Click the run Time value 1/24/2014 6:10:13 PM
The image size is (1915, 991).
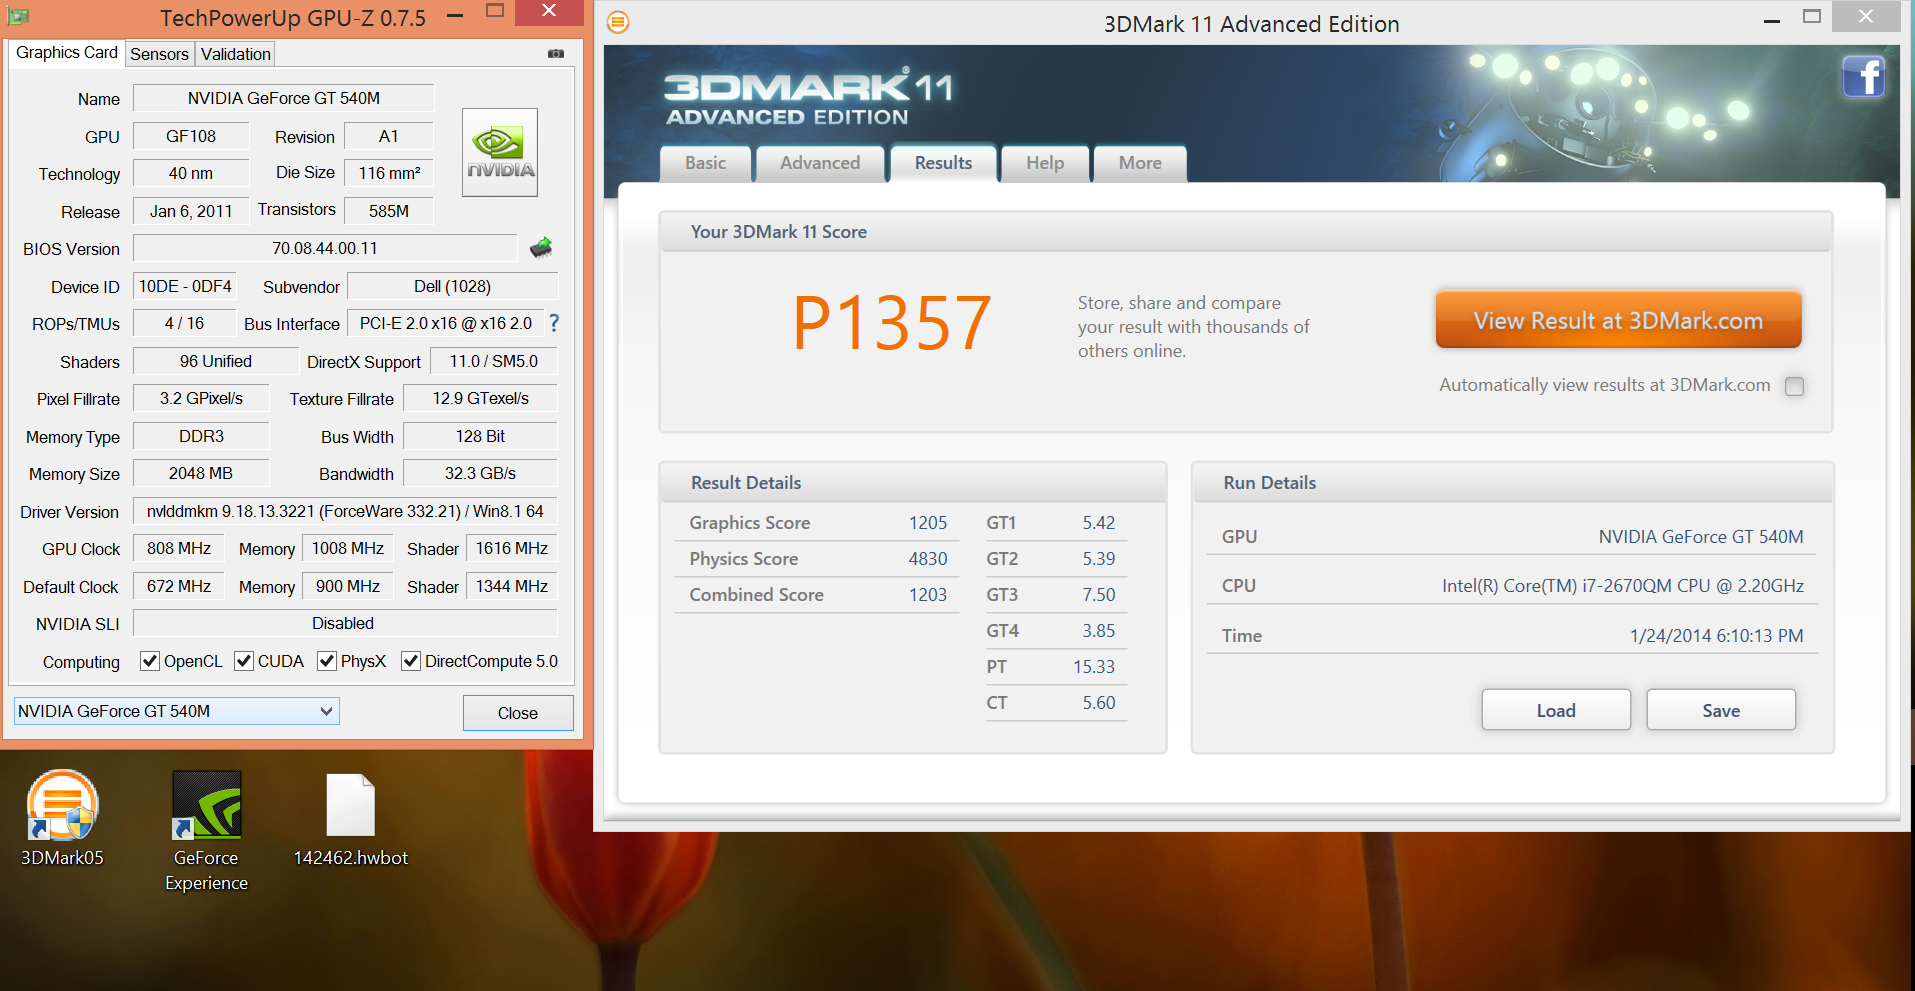pyautogui.click(x=1716, y=636)
